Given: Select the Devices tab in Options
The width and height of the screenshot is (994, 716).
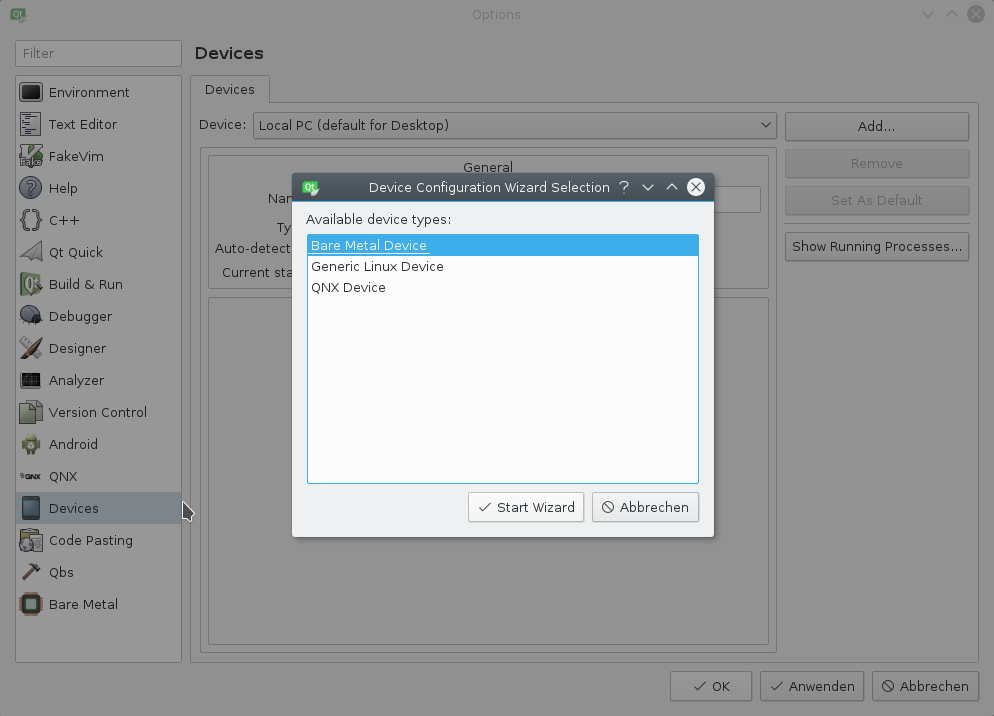Looking at the screenshot, I should 229,89.
